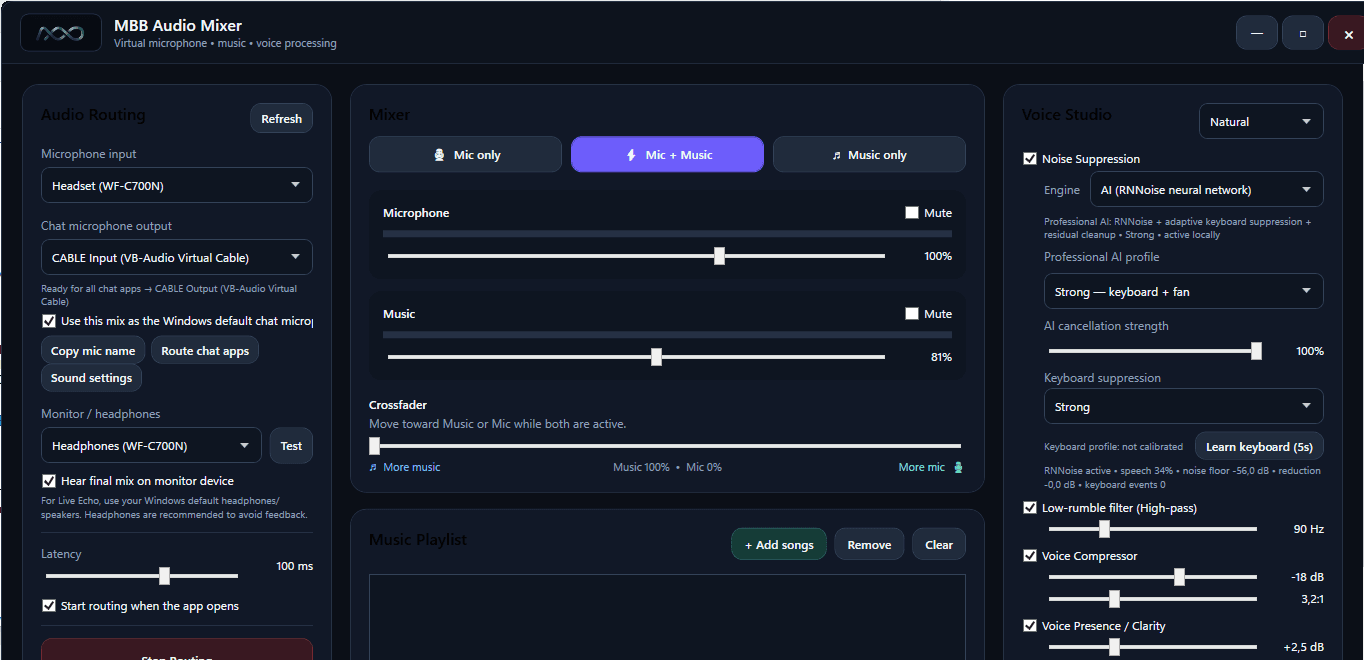
Task: Click the microphone icon beside More mic
Action: pos(958,467)
